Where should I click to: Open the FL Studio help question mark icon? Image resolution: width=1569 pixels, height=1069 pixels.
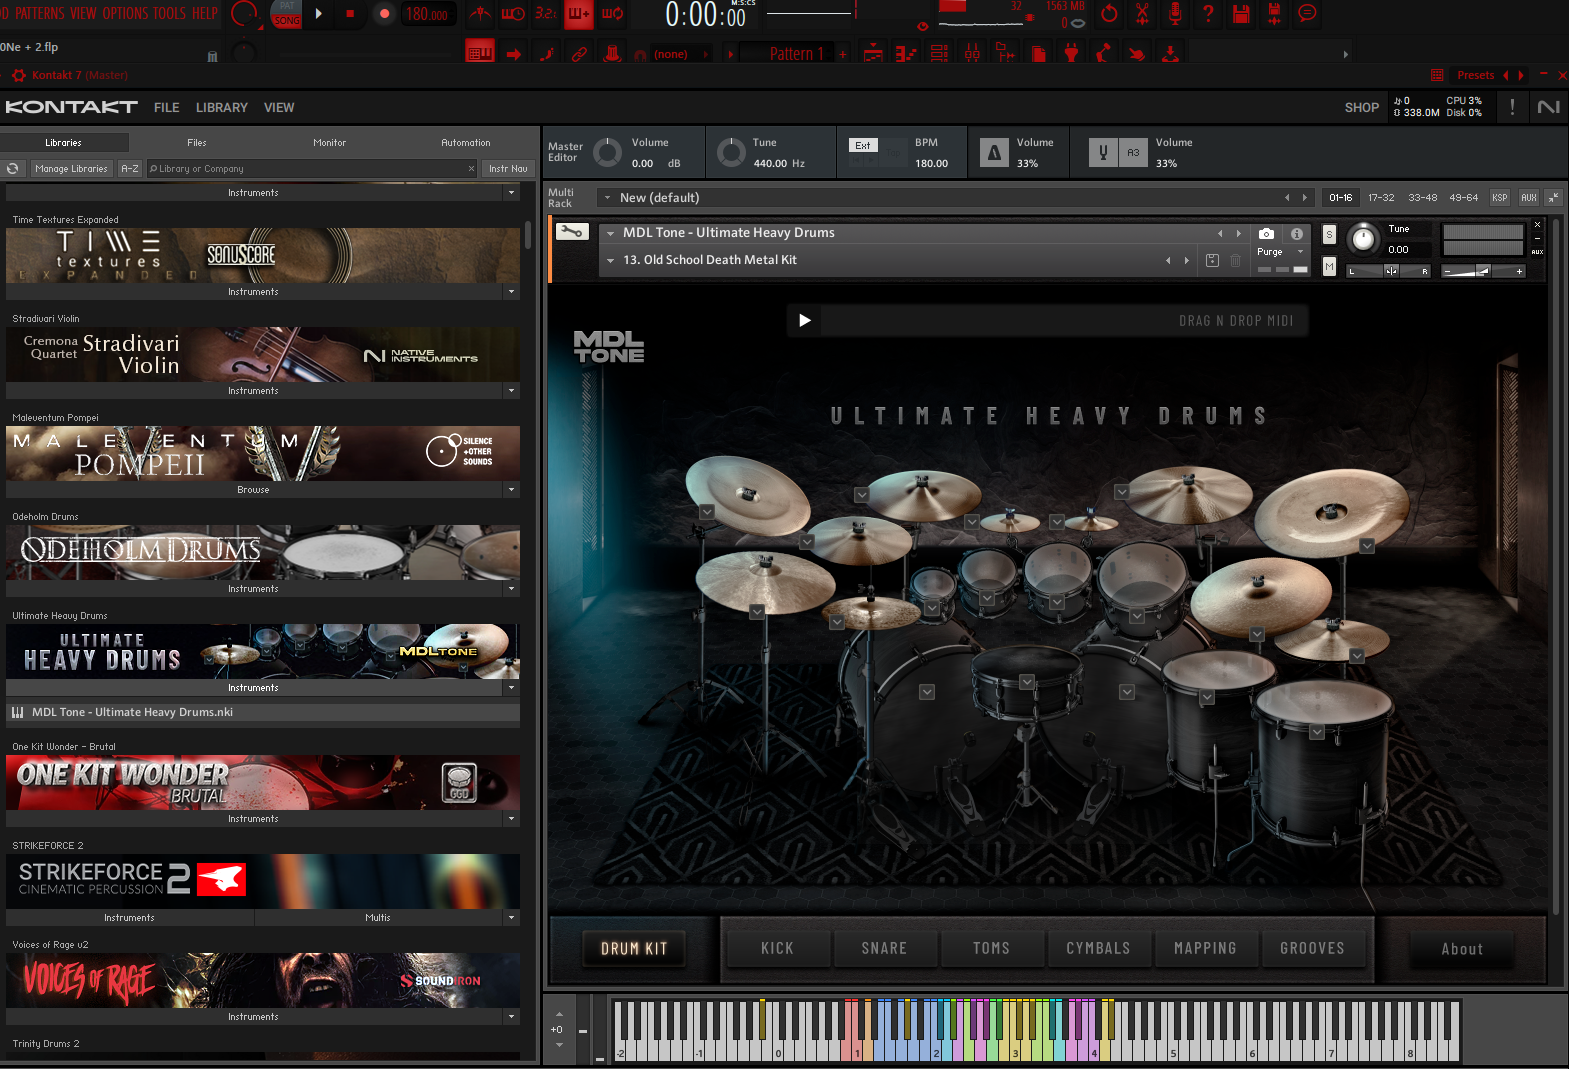(x=1208, y=14)
